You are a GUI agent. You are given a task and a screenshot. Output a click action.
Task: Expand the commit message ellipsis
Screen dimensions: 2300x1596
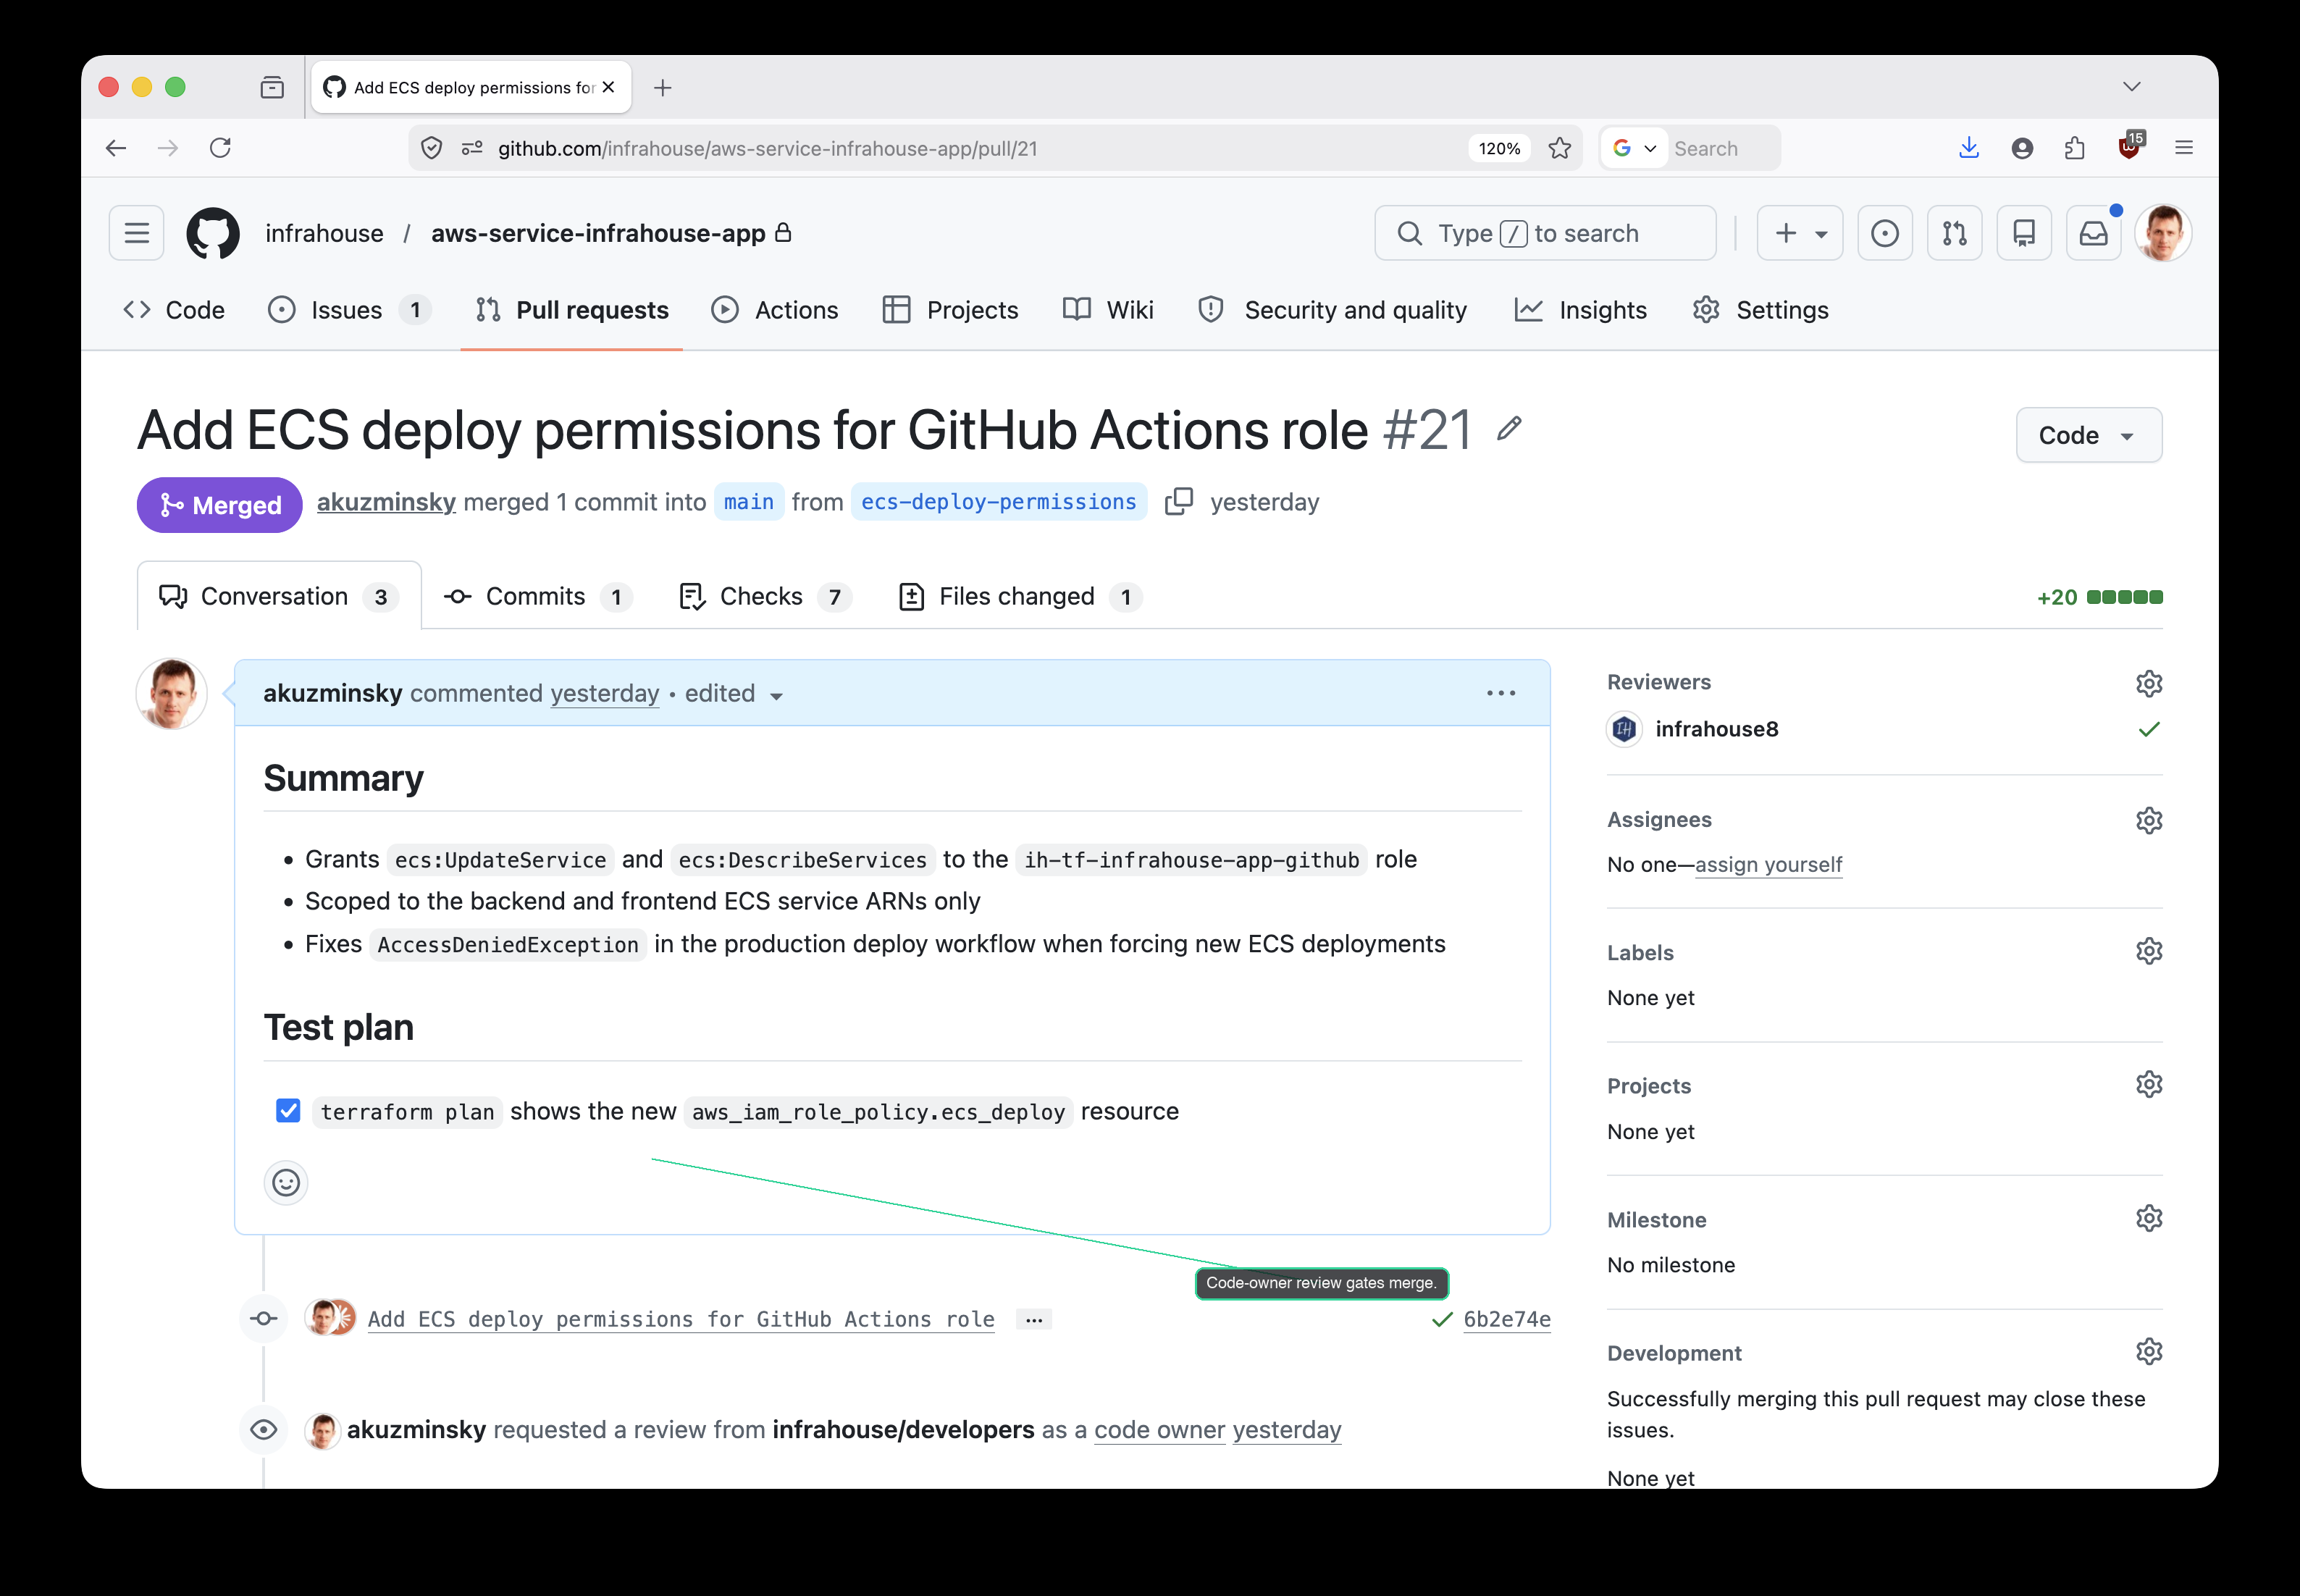tap(1034, 1319)
